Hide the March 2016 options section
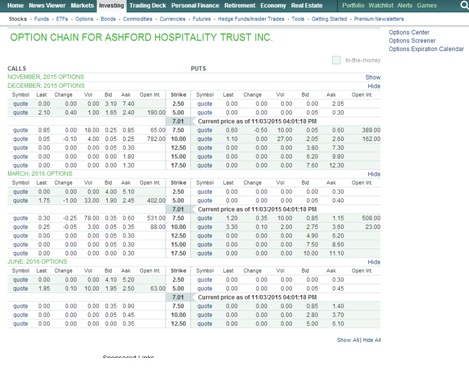Image resolution: width=469 pixels, height=372 pixels. coord(374,174)
